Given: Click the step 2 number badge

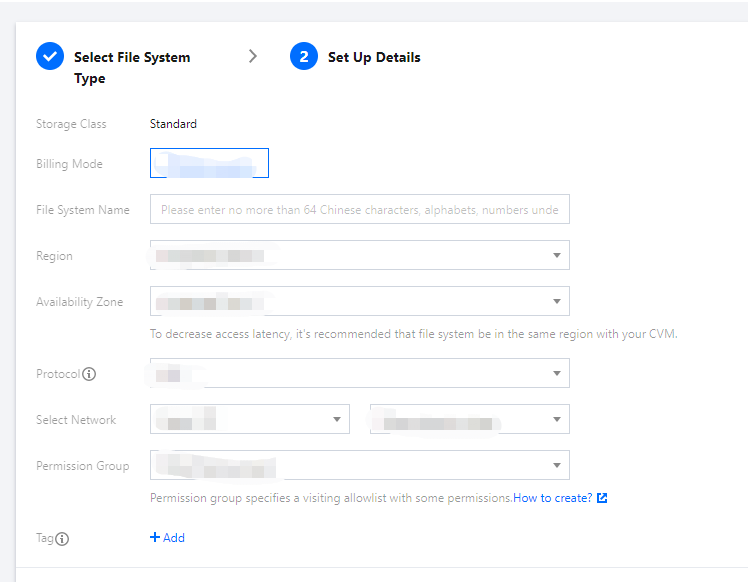Looking at the screenshot, I should pyautogui.click(x=304, y=57).
